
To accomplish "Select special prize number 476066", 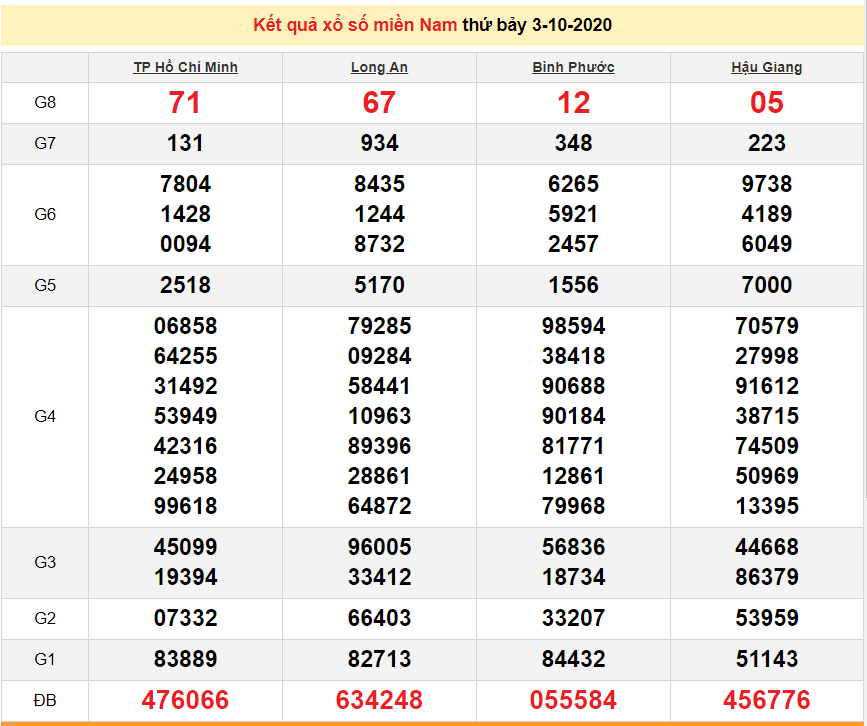I will pyautogui.click(x=185, y=700).
